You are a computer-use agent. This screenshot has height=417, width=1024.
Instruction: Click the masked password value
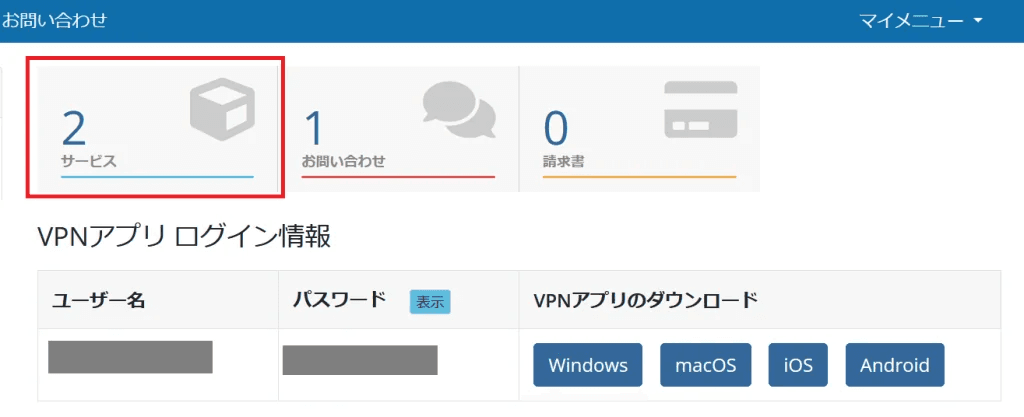[360, 360]
